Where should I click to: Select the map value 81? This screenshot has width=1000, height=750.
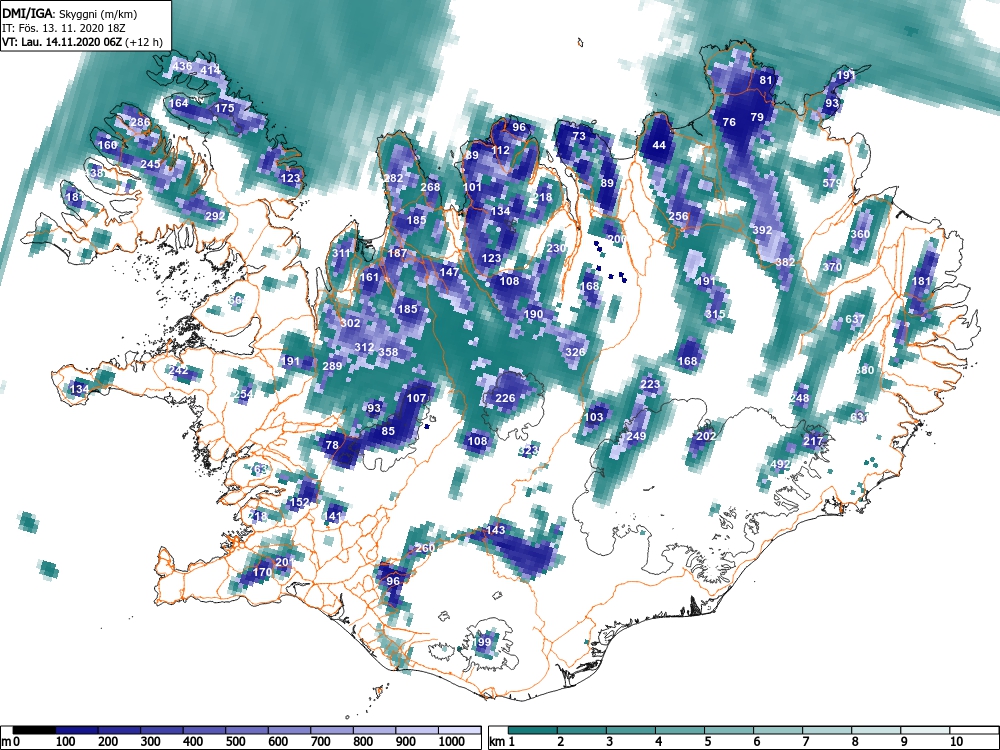pyautogui.click(x=766, y=80)
